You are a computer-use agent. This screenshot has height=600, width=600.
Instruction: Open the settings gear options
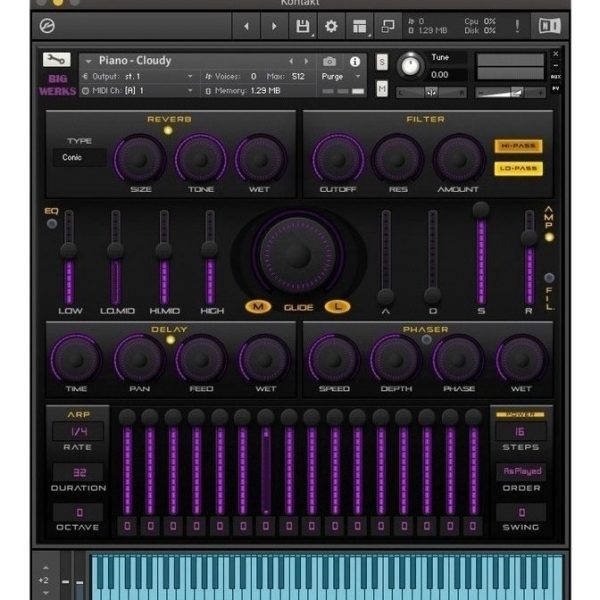point(331,26)
